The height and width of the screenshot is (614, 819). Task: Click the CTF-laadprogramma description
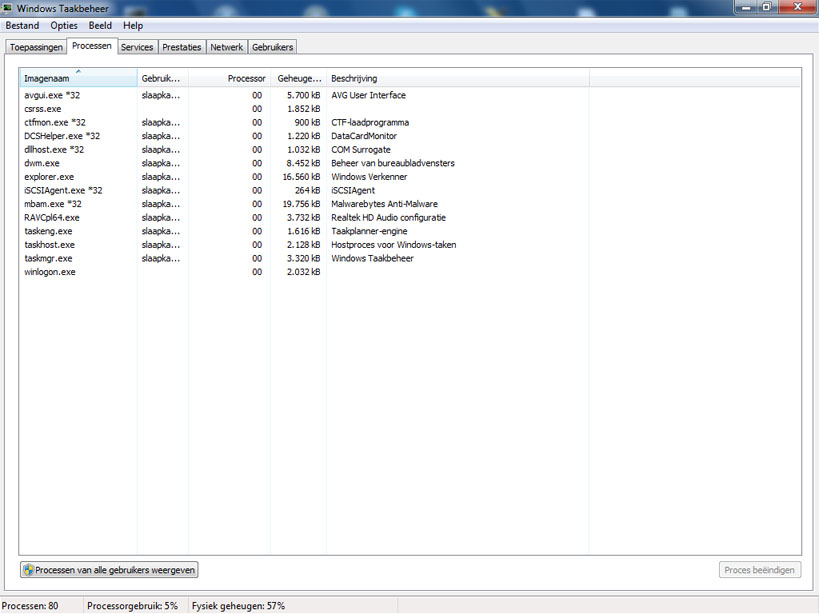point(370,122)
